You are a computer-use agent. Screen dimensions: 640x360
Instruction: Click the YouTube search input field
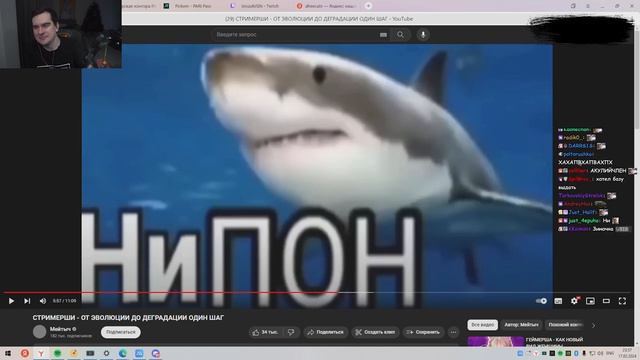click(294, 35)
